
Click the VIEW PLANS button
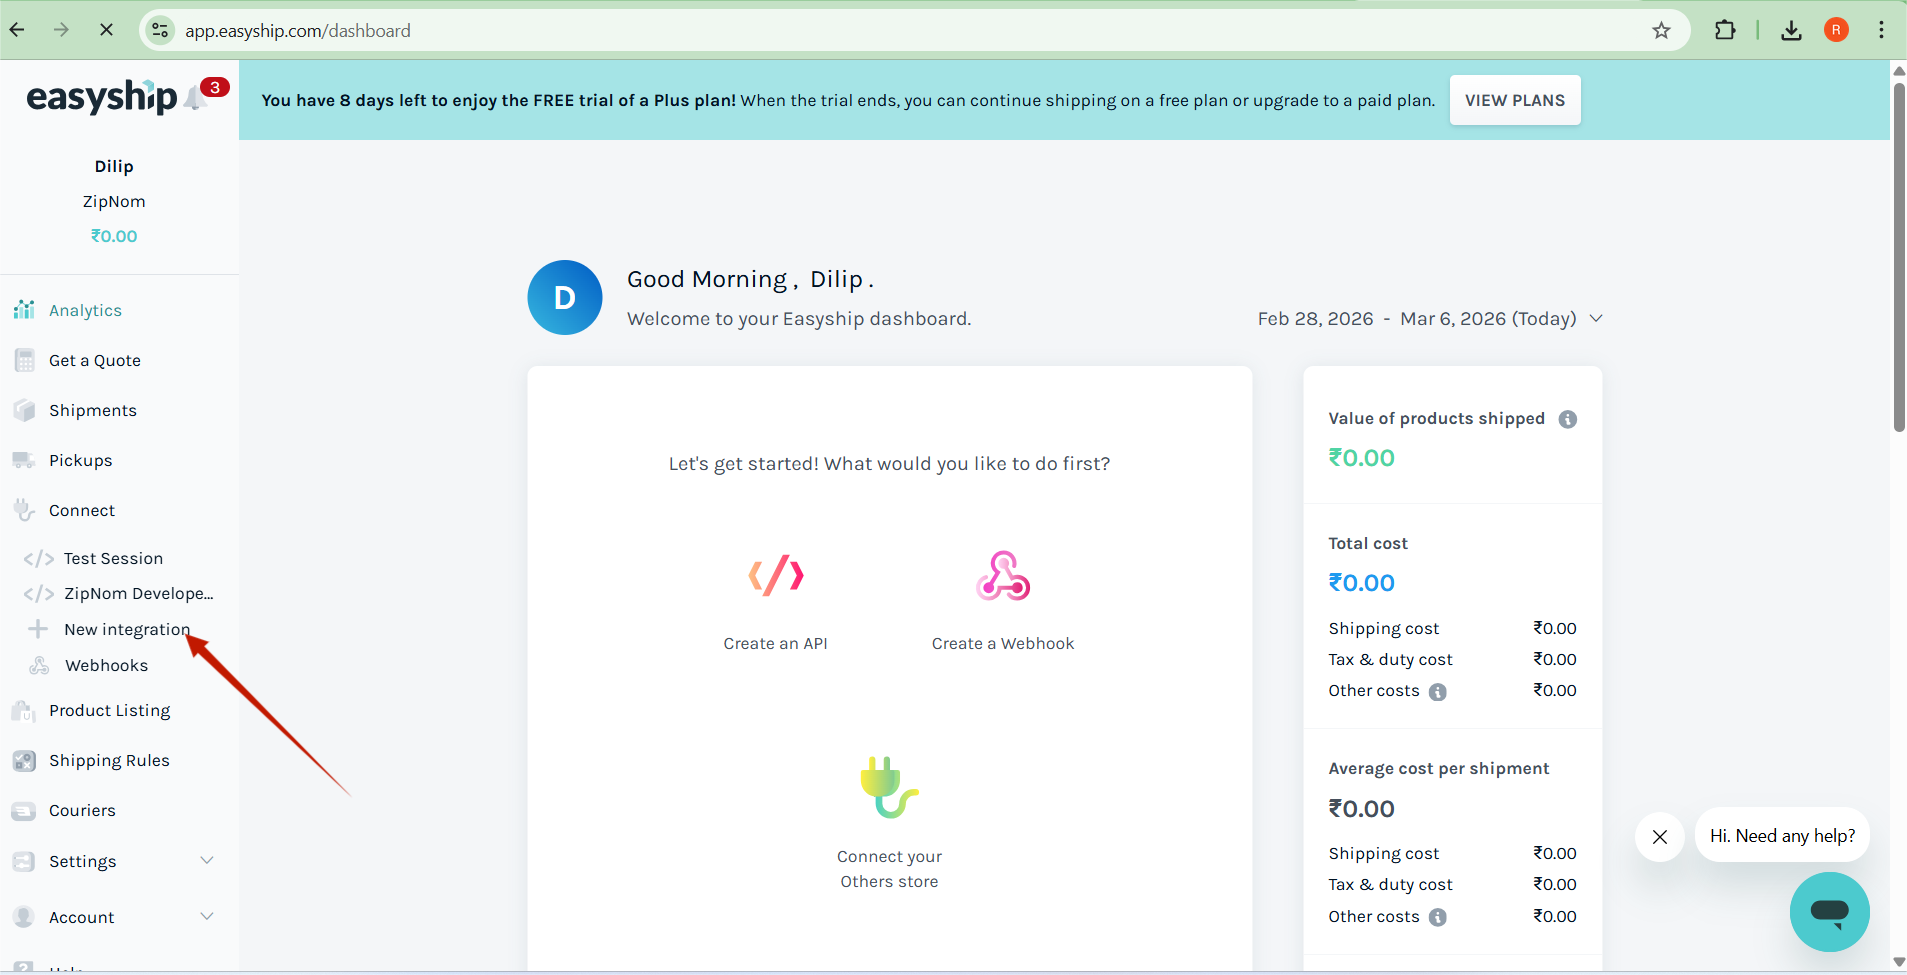[x=1514, y=101]
